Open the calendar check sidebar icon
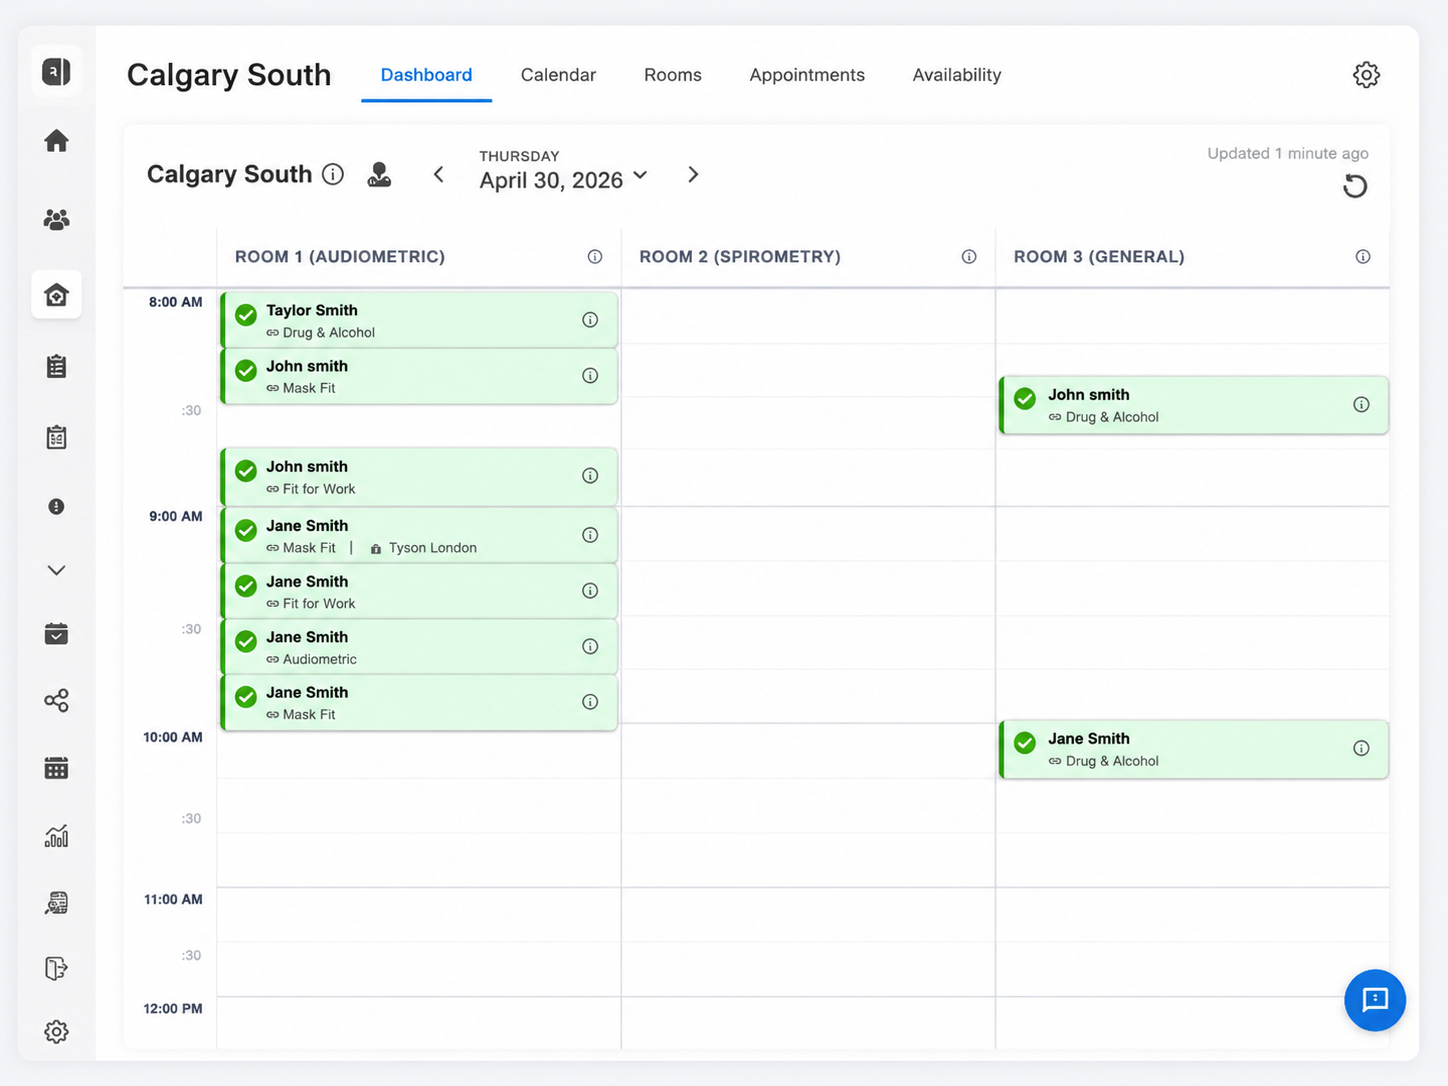This screenshot has height=1086, width=1448. coord(57,634)
